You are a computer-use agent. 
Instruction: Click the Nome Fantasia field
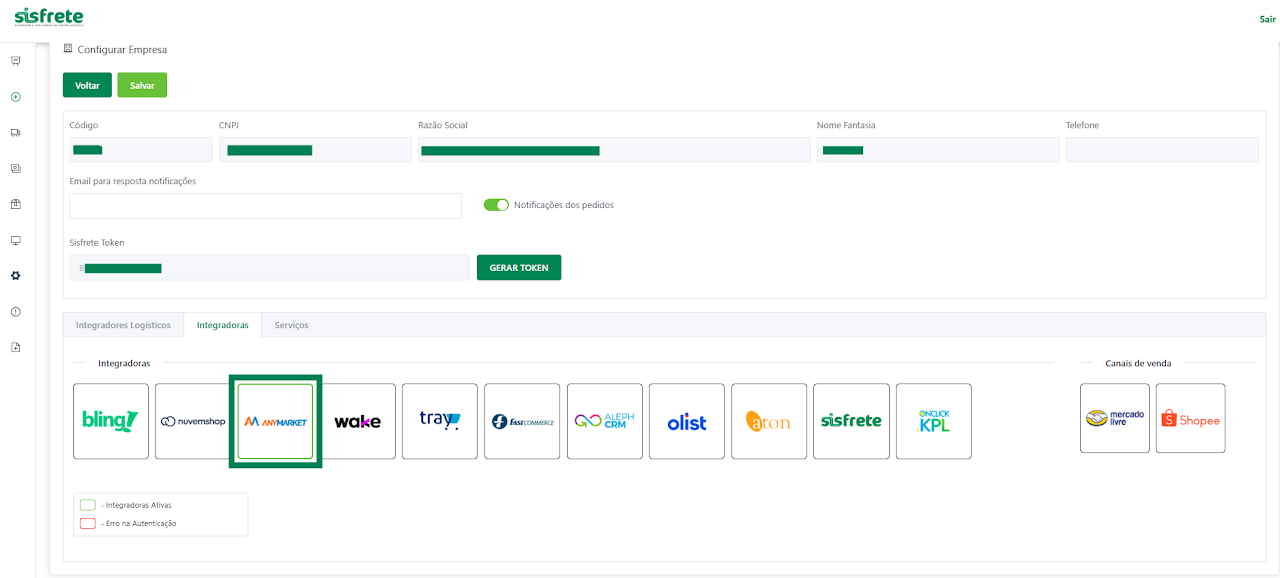point(938,150)
